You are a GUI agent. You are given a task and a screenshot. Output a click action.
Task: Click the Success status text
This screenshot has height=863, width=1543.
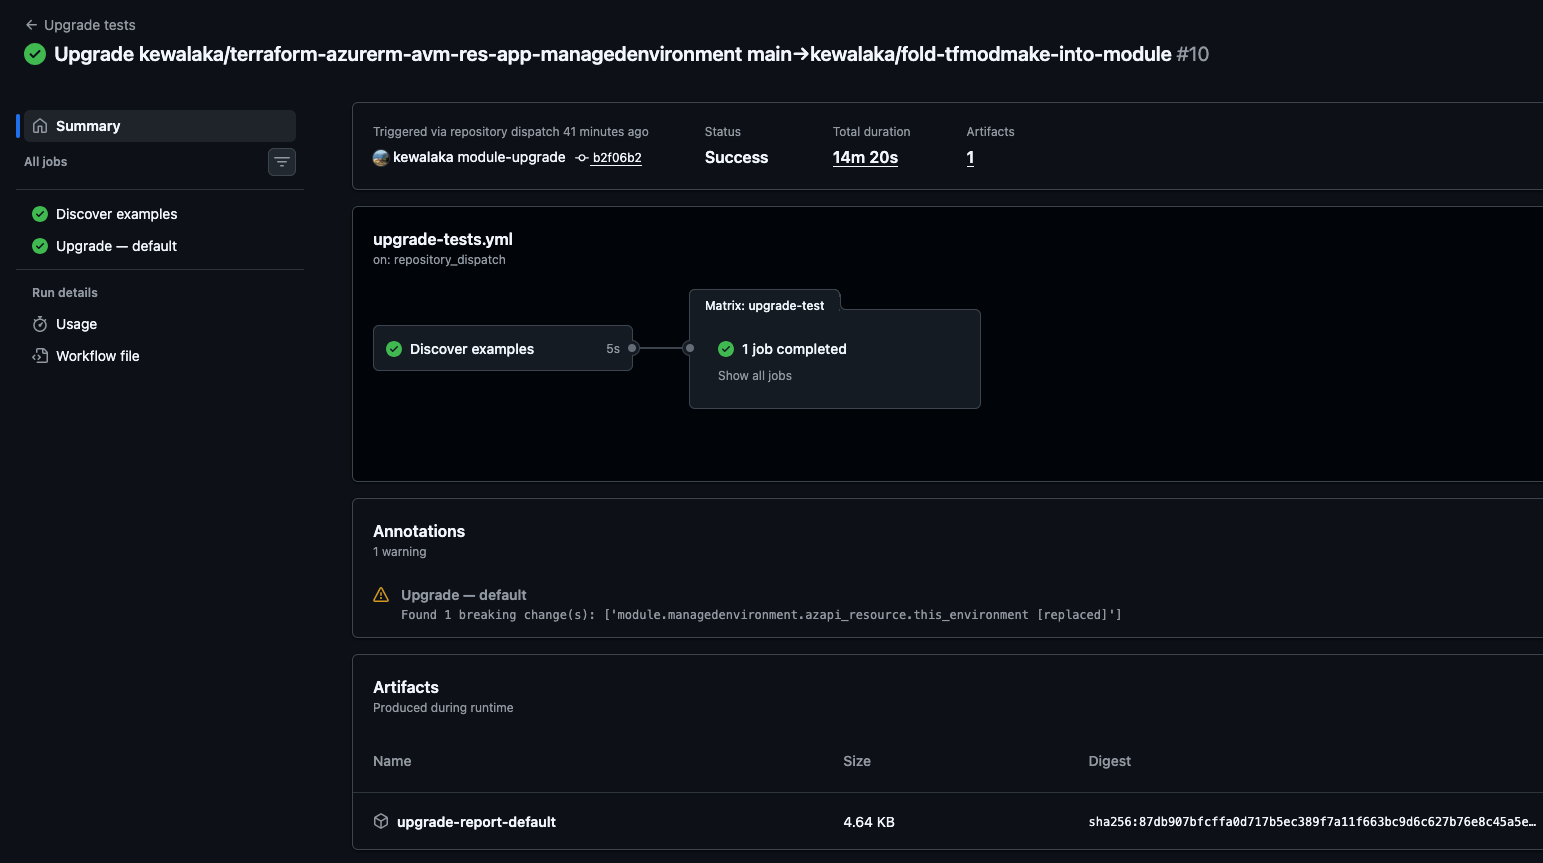point(737,157)
